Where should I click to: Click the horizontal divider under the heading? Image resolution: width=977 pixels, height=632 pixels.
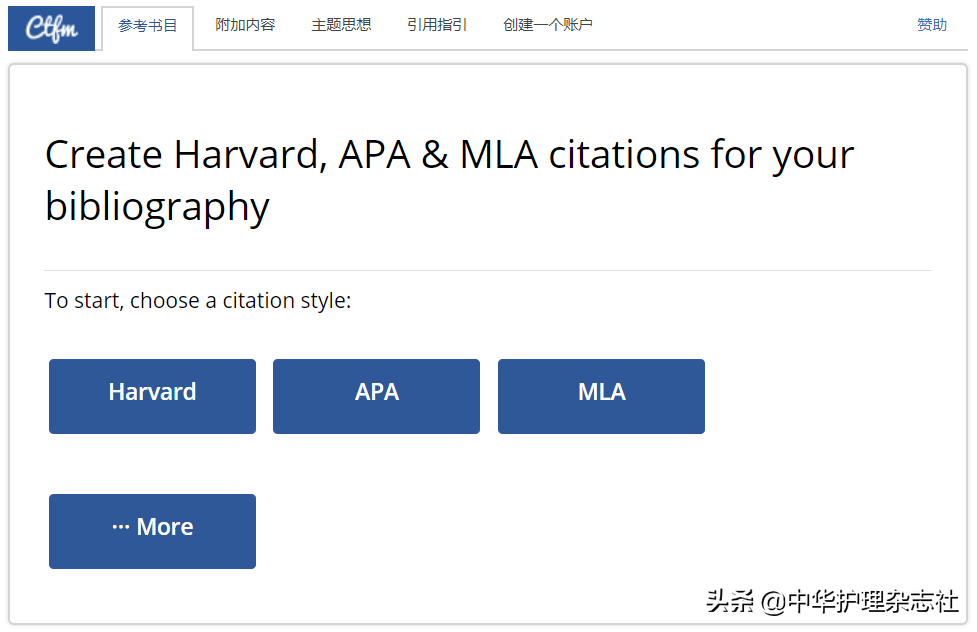click(488, 271)
